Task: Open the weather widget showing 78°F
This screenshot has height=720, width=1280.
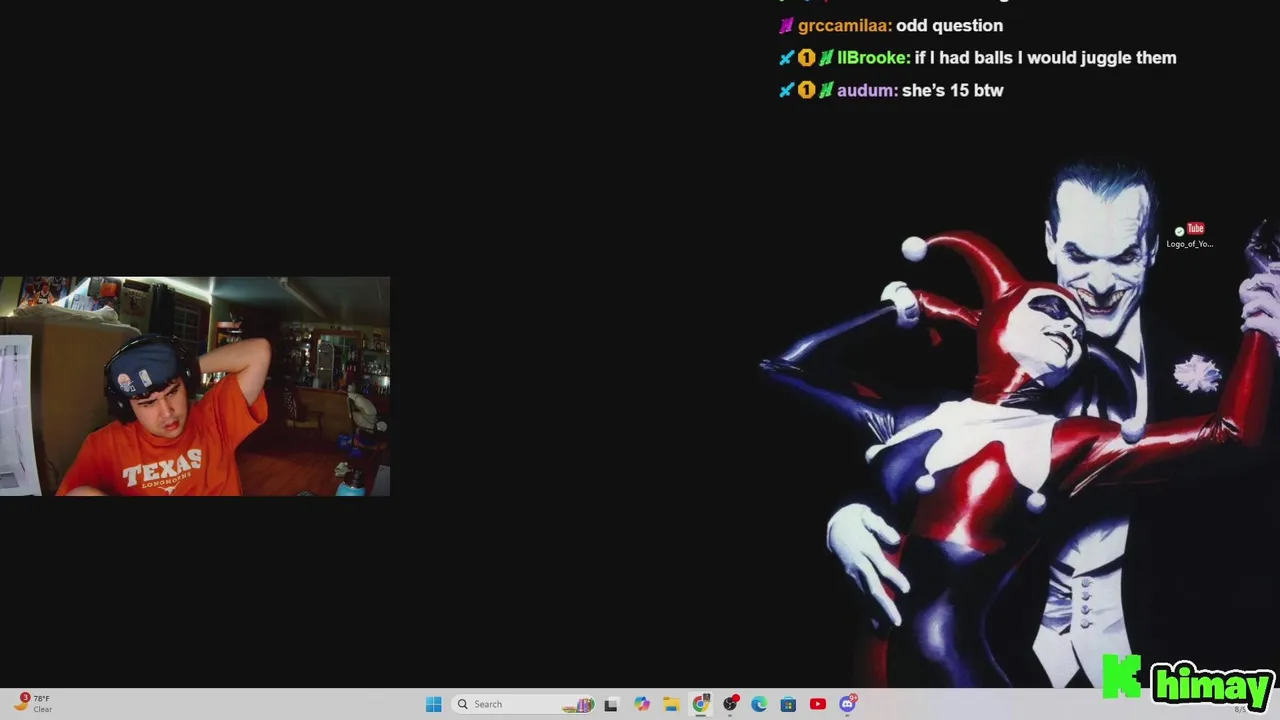Action: coord(33,704)
